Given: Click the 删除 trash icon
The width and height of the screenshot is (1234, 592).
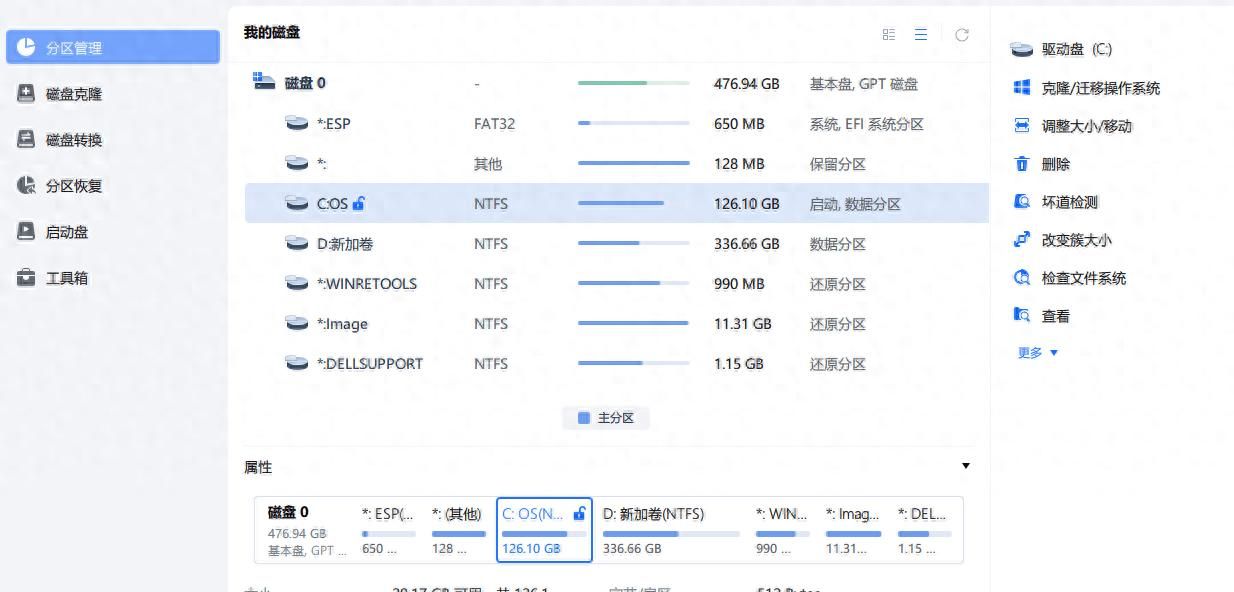Looking at the screenshot, I should click(x=1021, y=164).
